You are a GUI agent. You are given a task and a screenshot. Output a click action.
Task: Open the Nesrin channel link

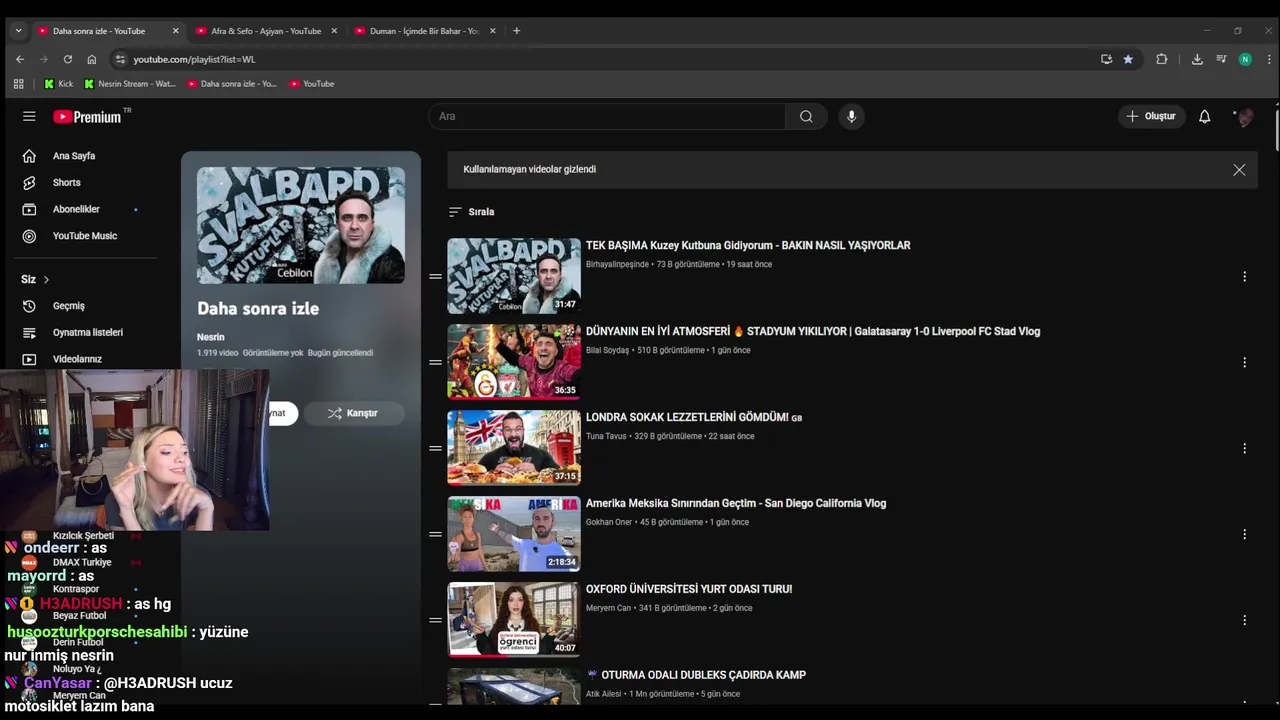pyautogui.click(x=210, y=337)
